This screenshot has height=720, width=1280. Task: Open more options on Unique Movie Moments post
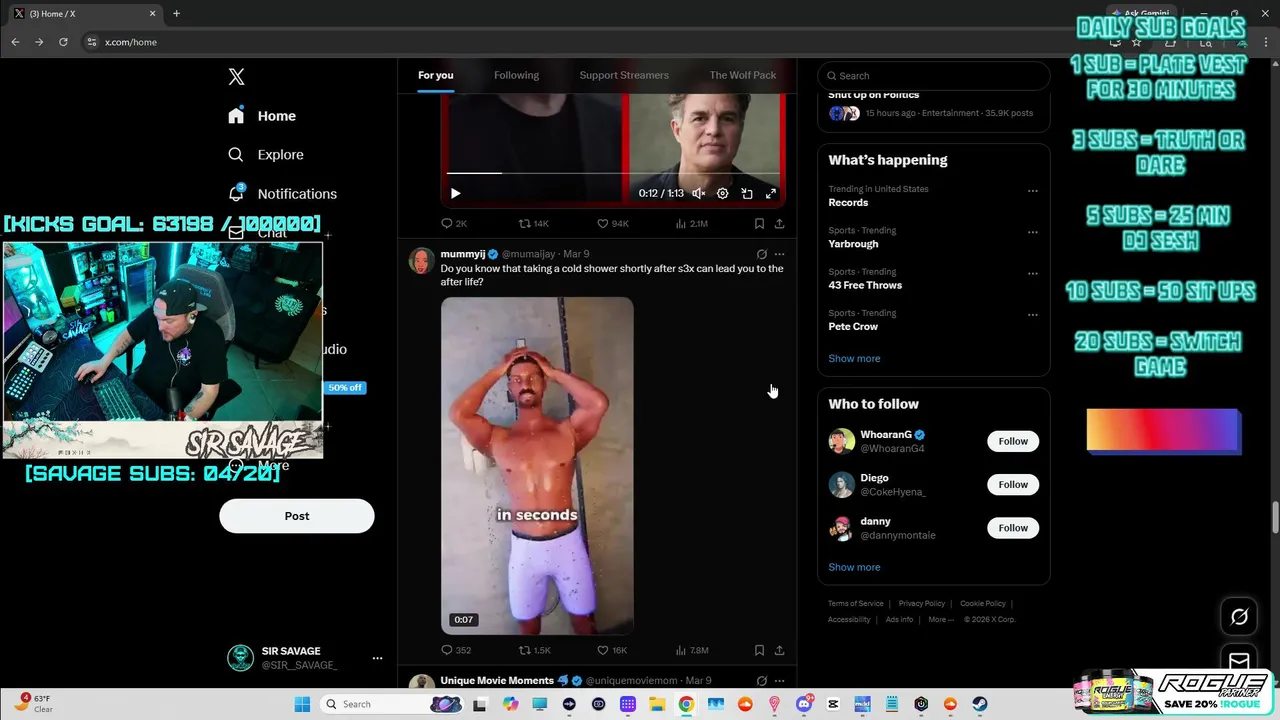(780, 681)
